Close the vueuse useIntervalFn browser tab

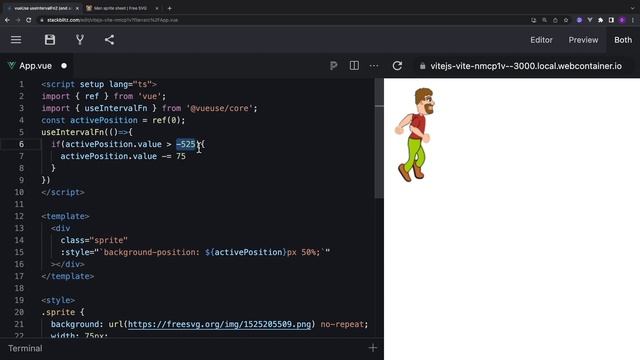point(77,8)
